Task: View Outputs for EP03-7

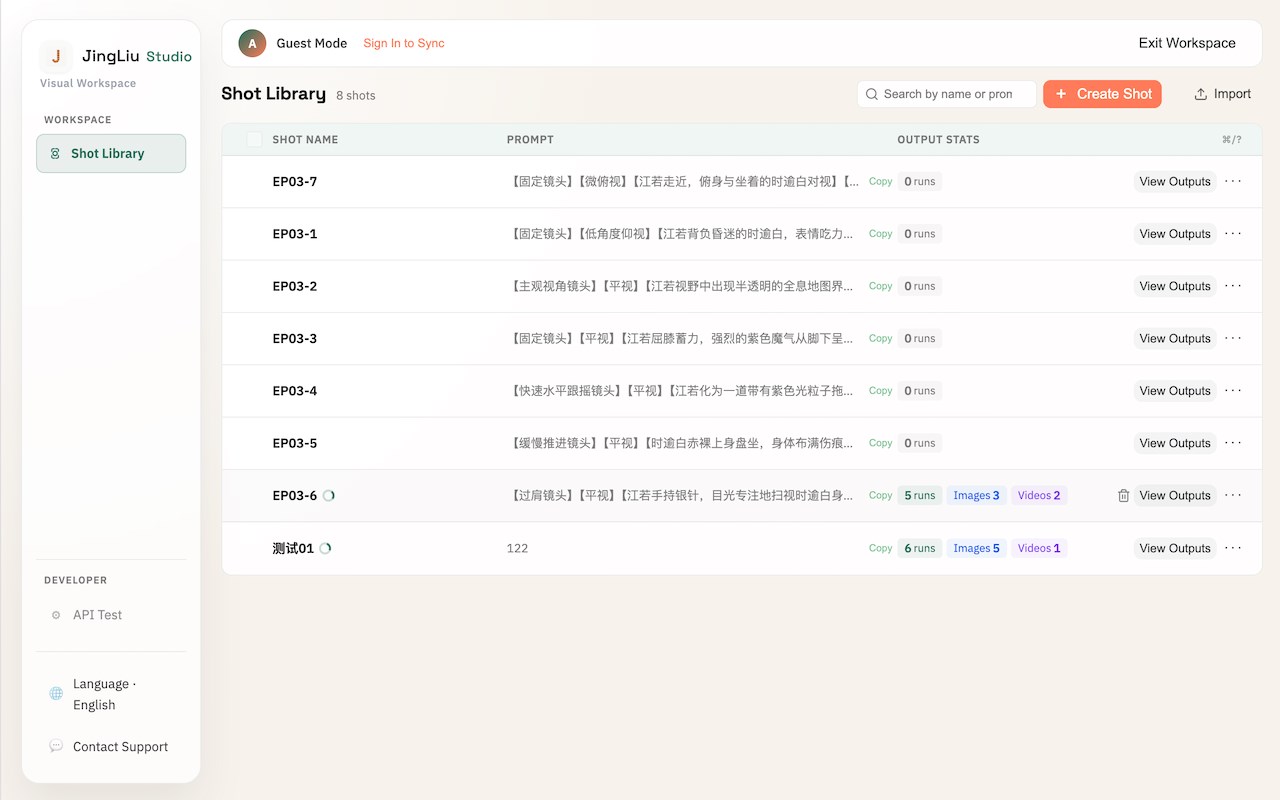Action: [1175, 181]
